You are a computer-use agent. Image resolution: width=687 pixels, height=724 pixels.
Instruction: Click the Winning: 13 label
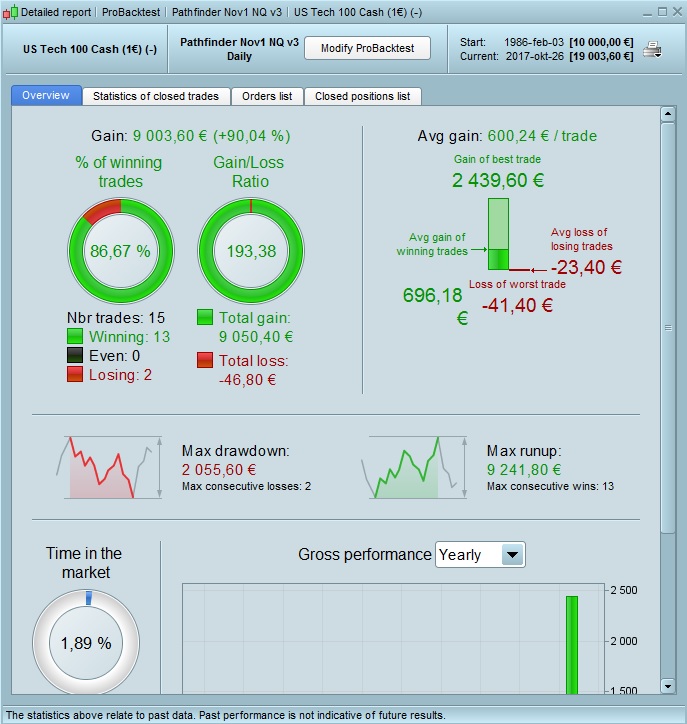pos(129,337)
